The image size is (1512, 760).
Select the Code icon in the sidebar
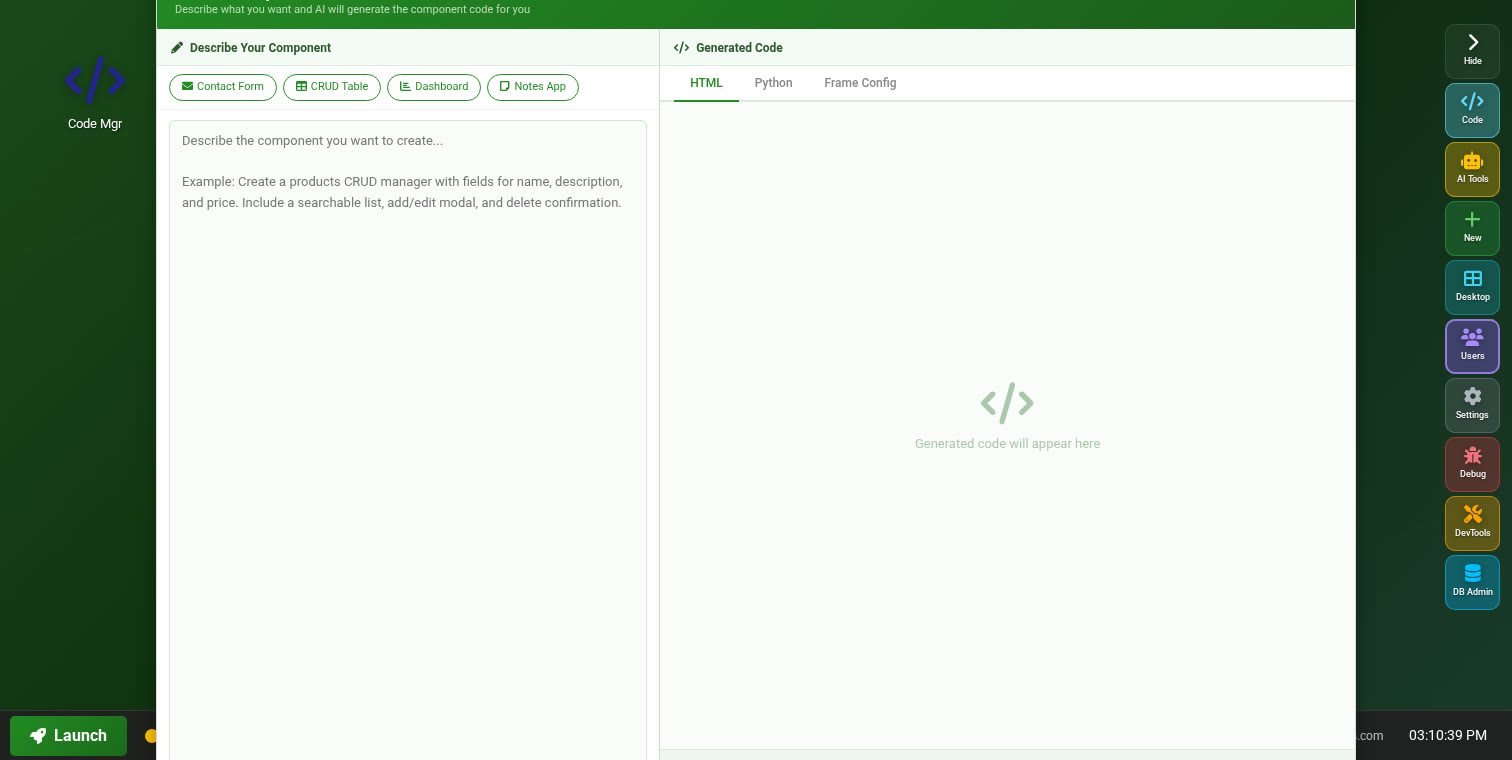click(1472, 110)
